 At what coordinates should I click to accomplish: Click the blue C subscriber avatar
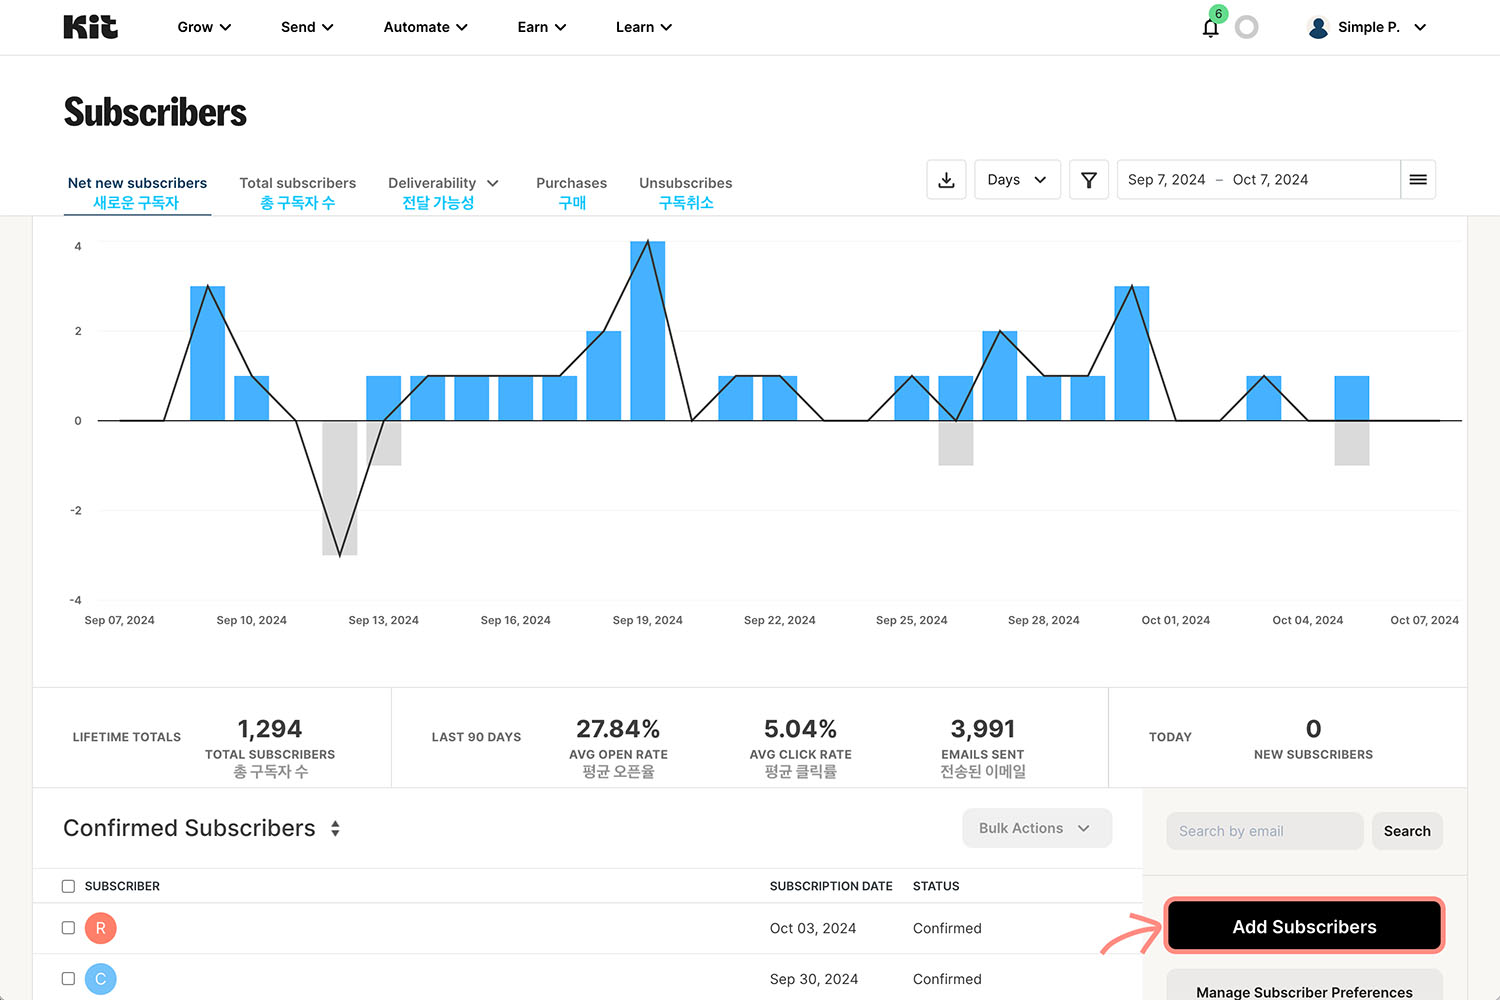[100, 979]
